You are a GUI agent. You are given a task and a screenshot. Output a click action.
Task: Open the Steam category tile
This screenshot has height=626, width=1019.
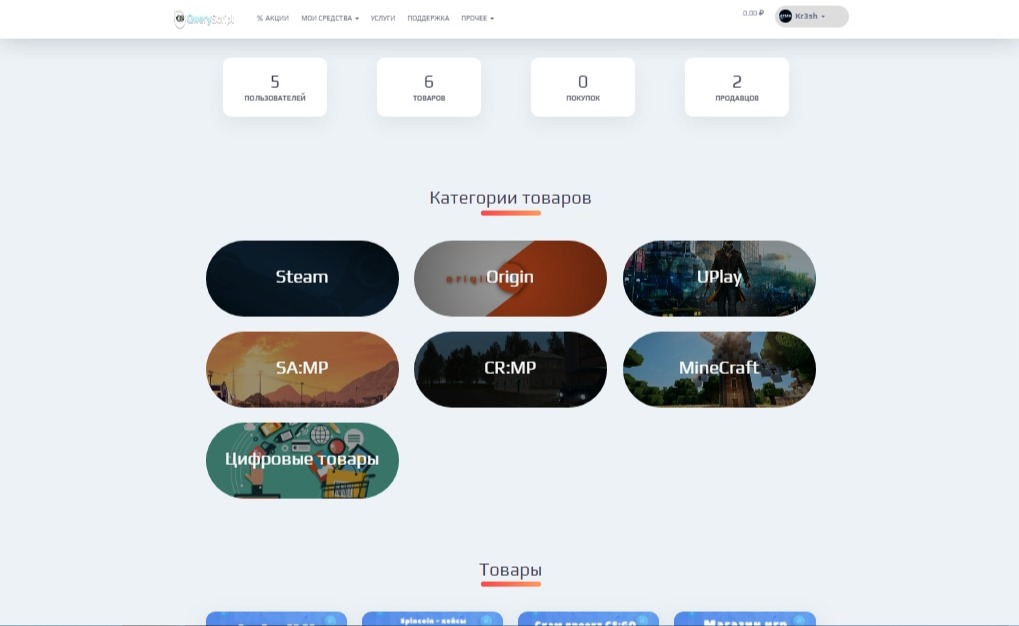pos(302,278)
